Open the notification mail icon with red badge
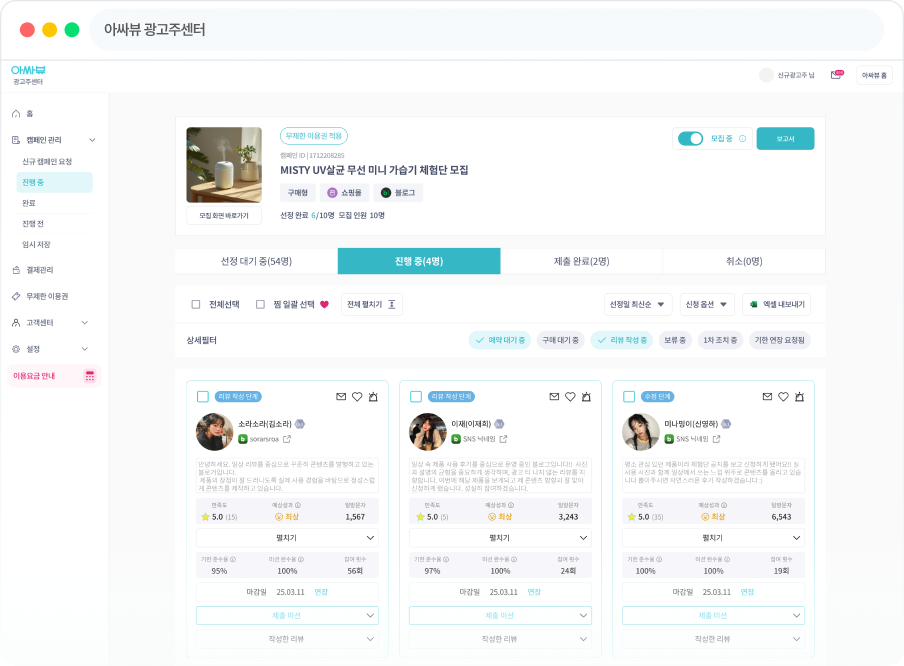904x666 pixels. (x=835, y=75)
